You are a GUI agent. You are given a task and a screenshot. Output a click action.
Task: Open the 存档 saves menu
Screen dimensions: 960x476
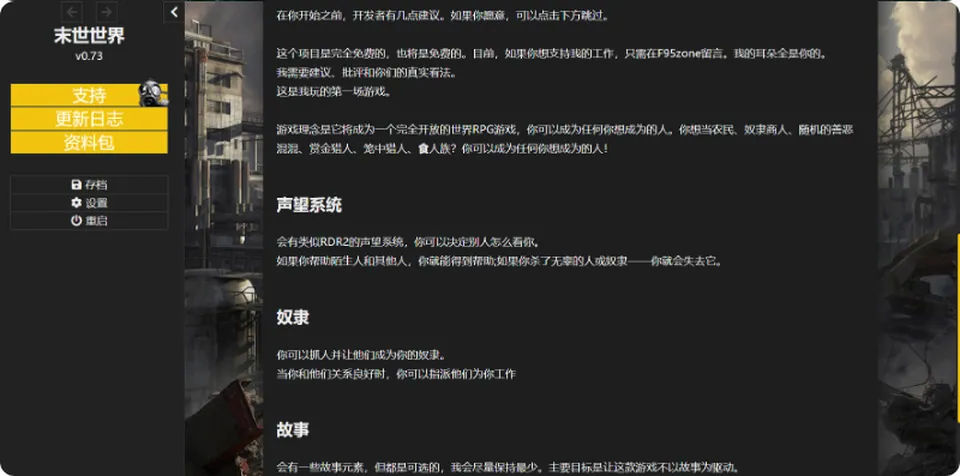89,184
